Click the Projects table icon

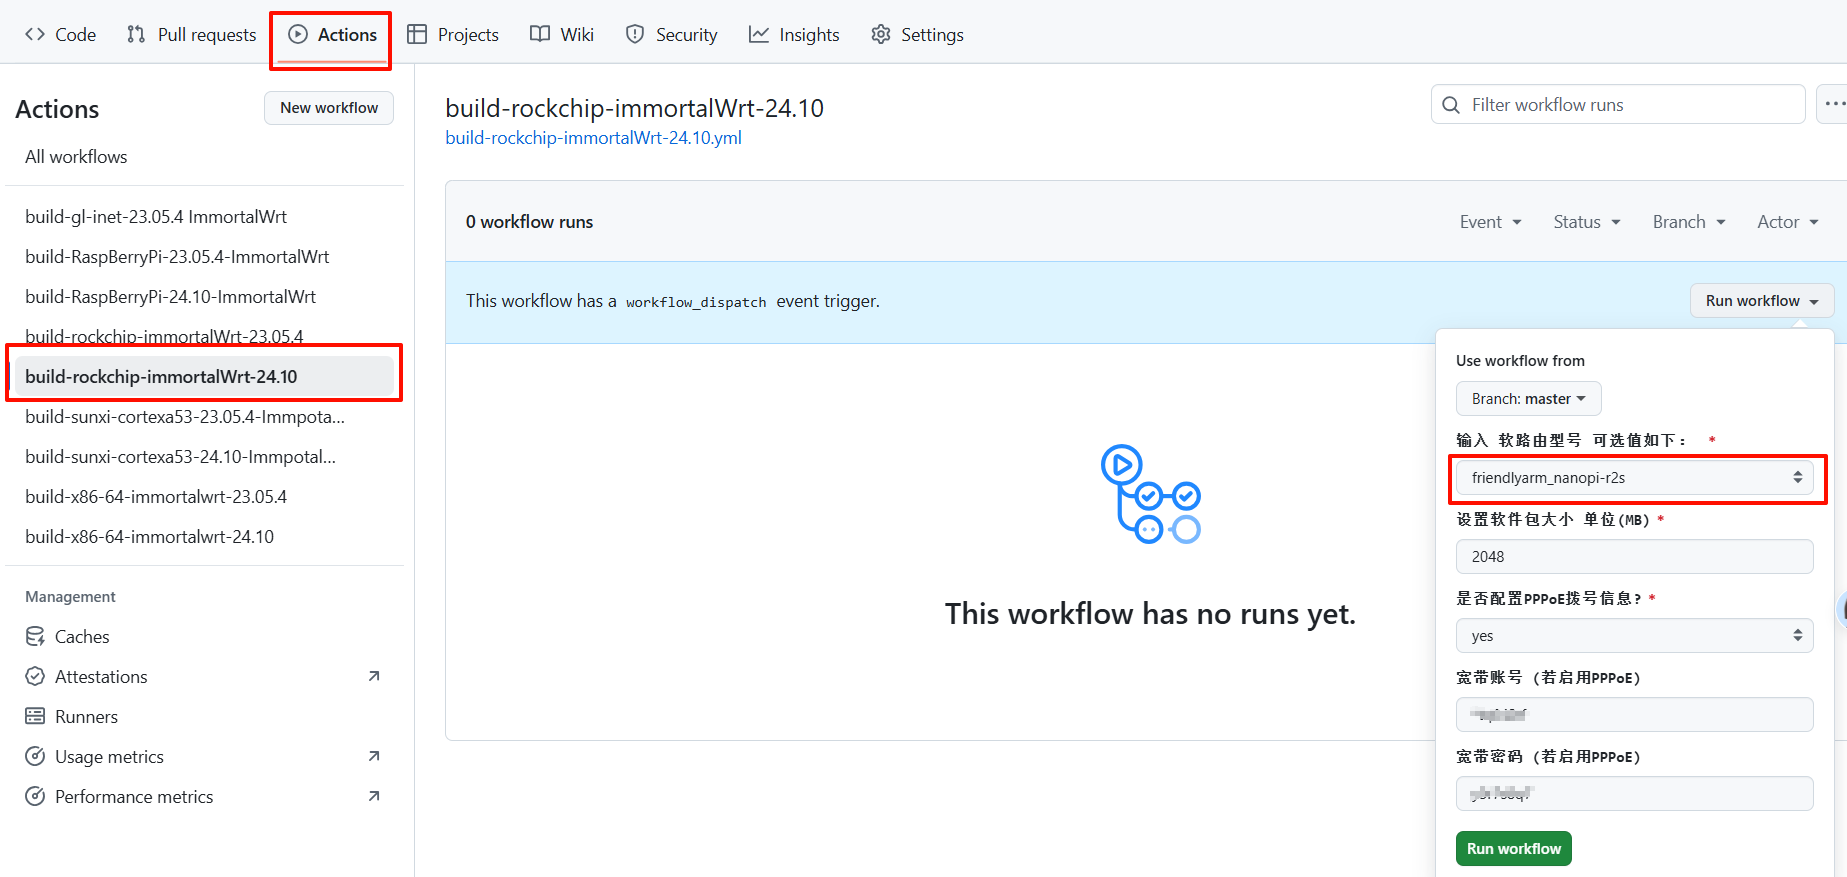click(417, 34)
